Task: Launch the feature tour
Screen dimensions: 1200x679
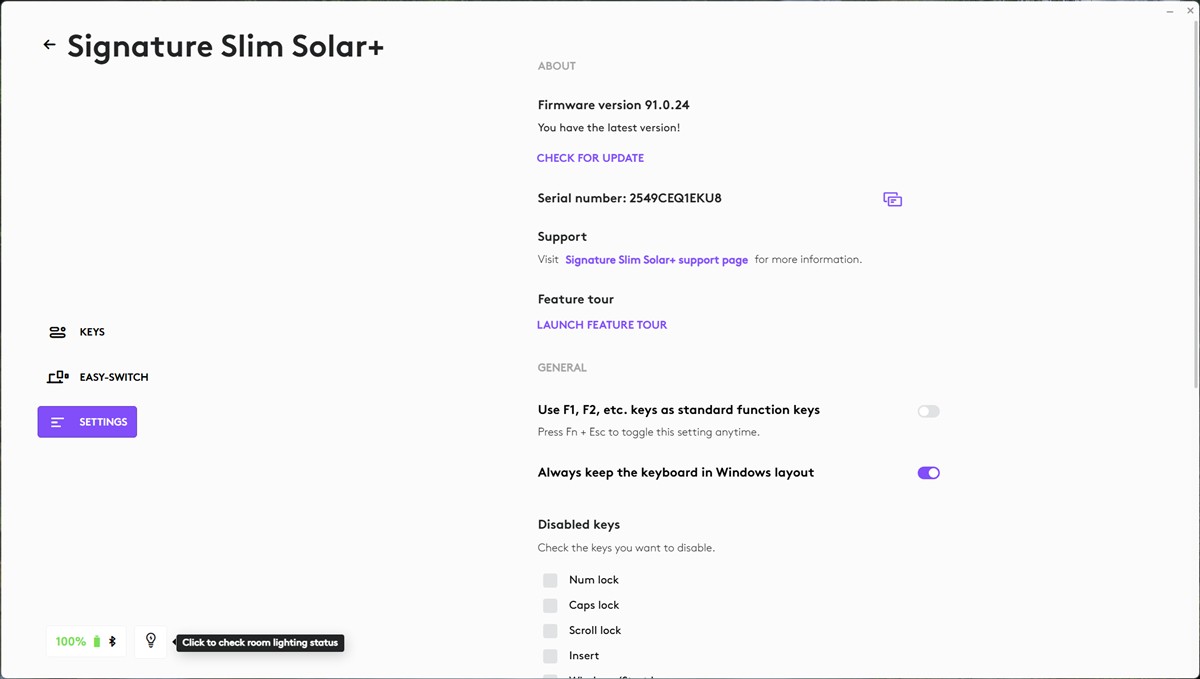Action: [601, 325]
